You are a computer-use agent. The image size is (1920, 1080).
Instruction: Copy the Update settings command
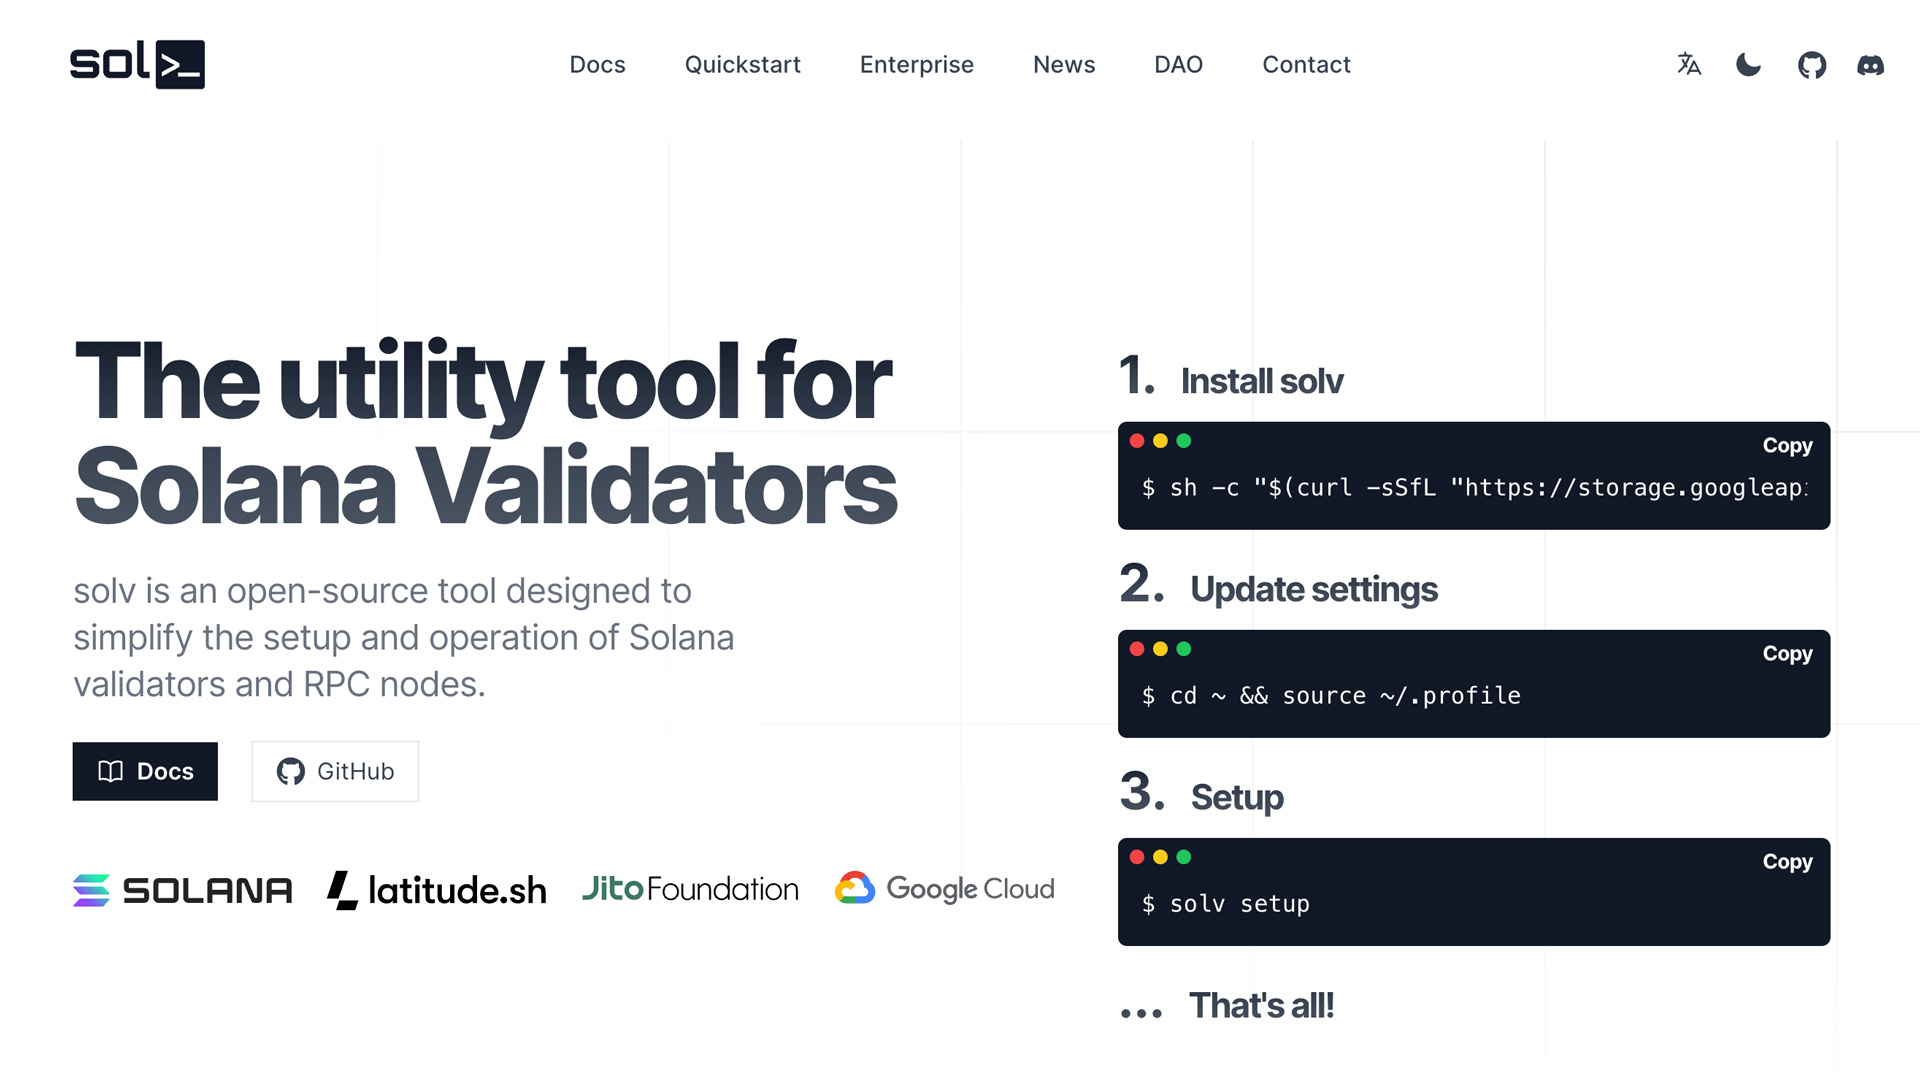tap(1787, 653)
